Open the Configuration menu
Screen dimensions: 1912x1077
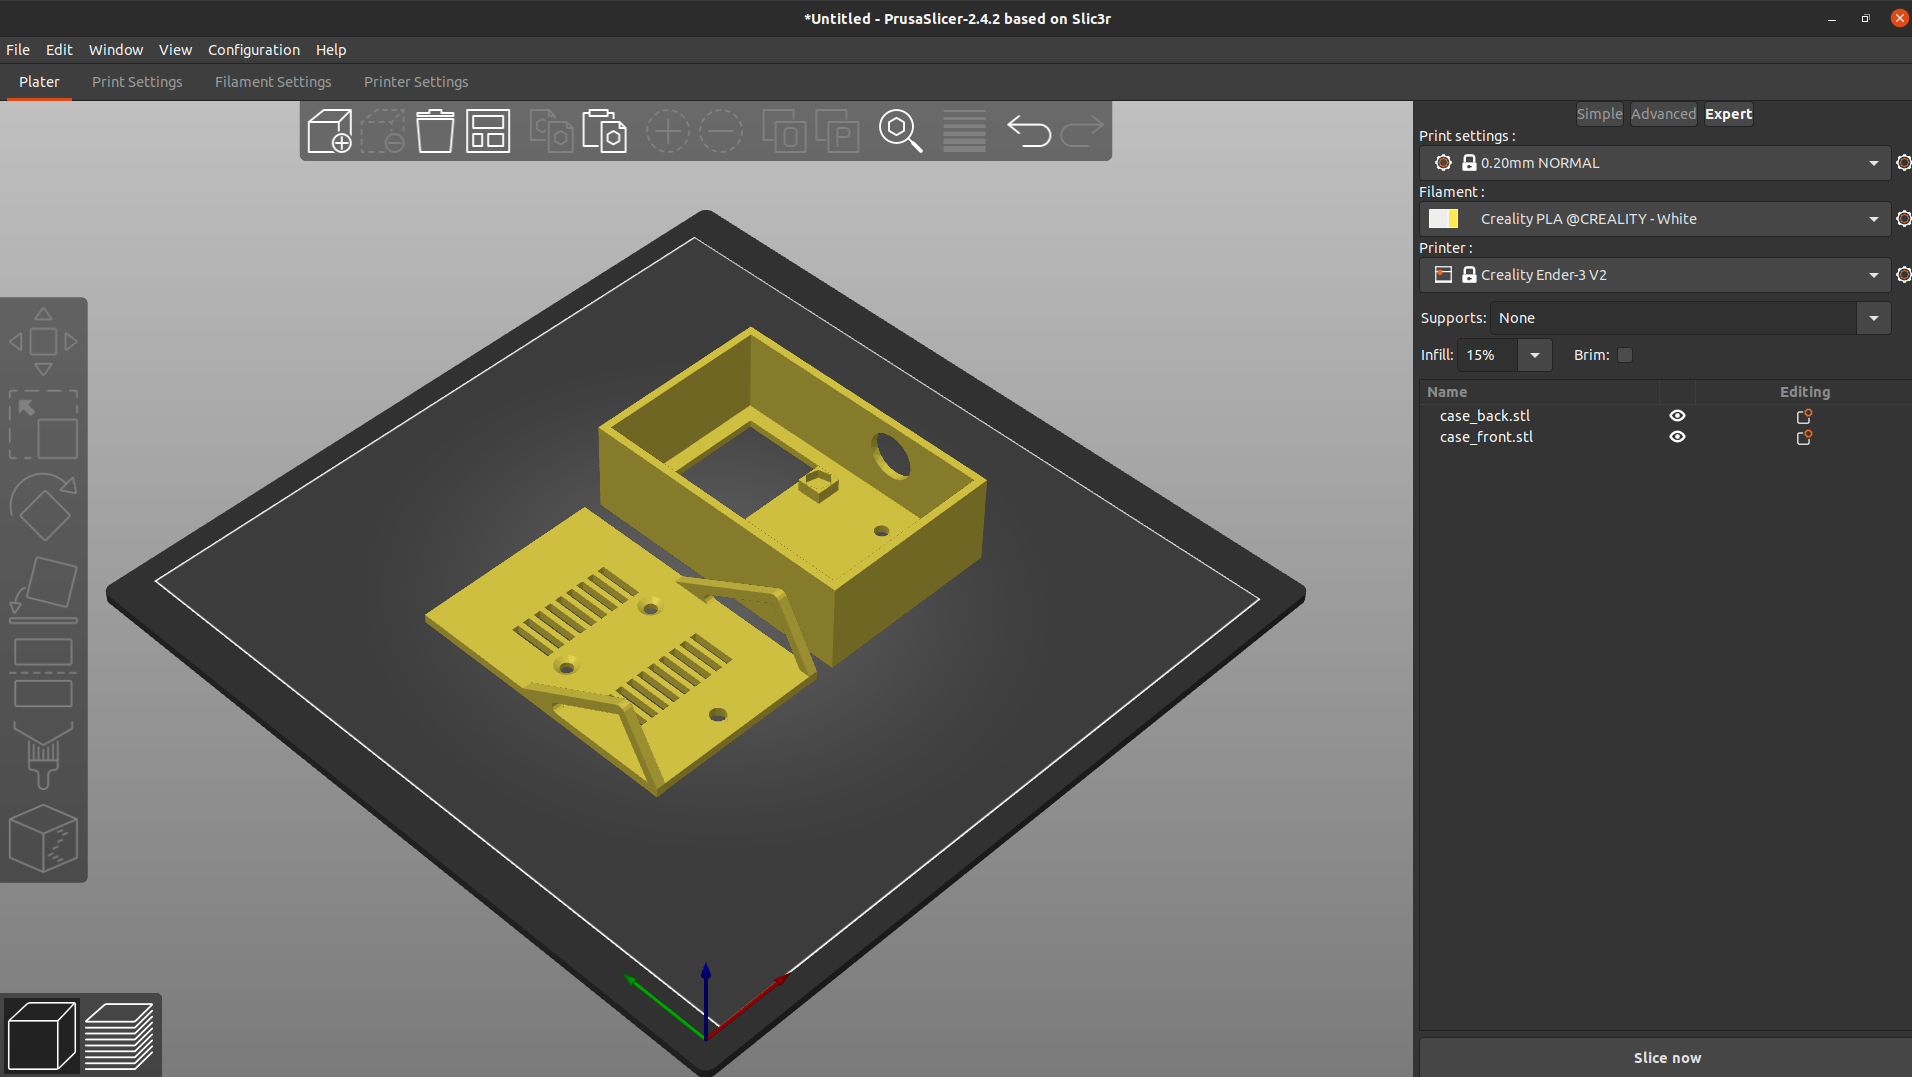point(253,49)
